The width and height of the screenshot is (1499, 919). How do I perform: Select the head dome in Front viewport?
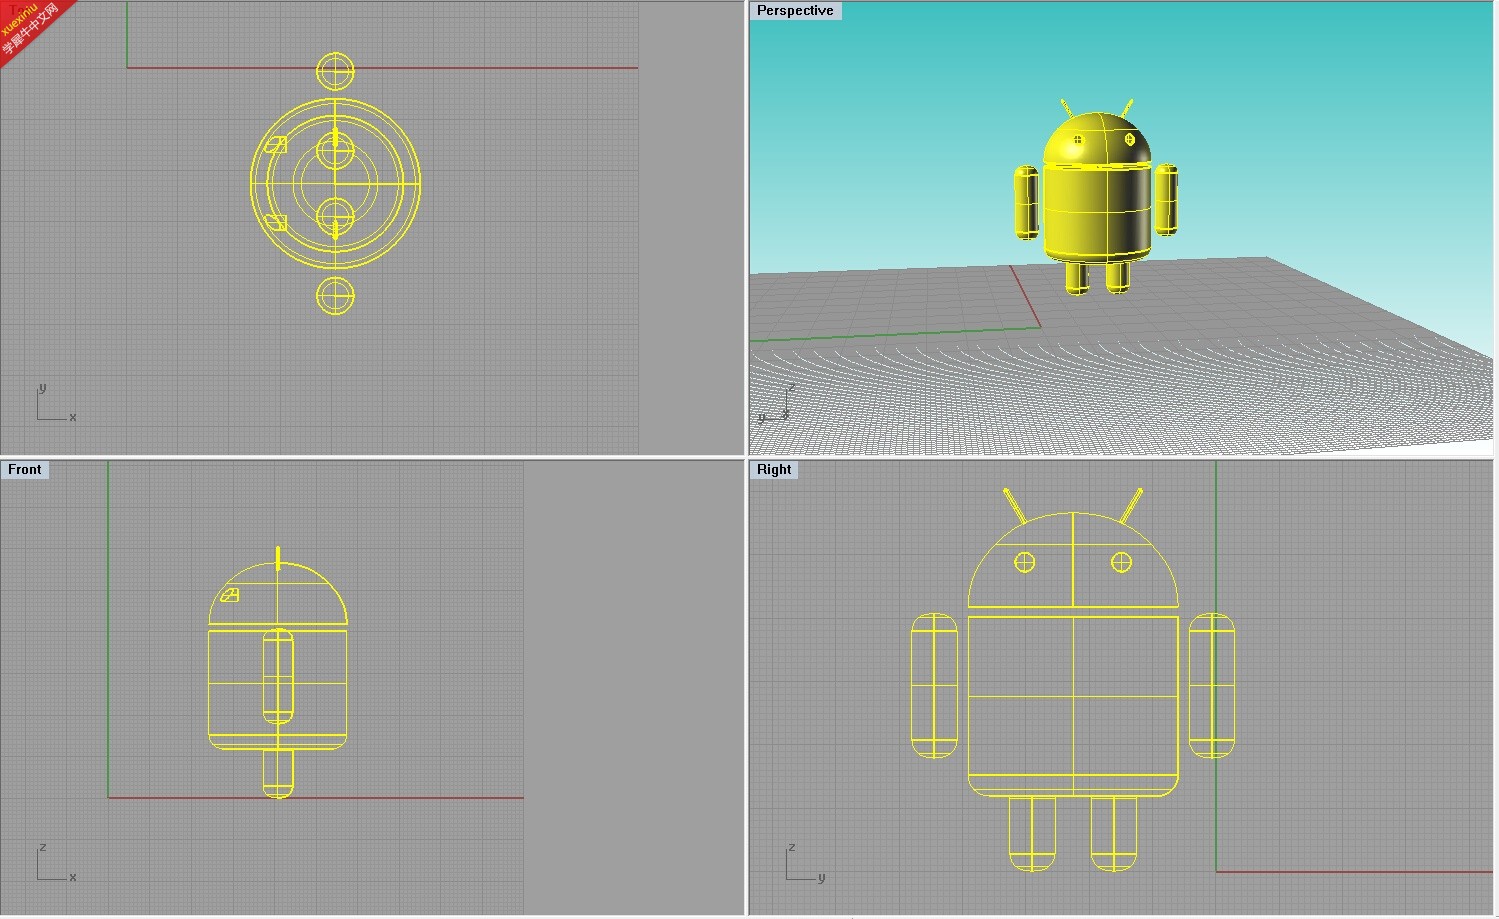coord(278,593)
